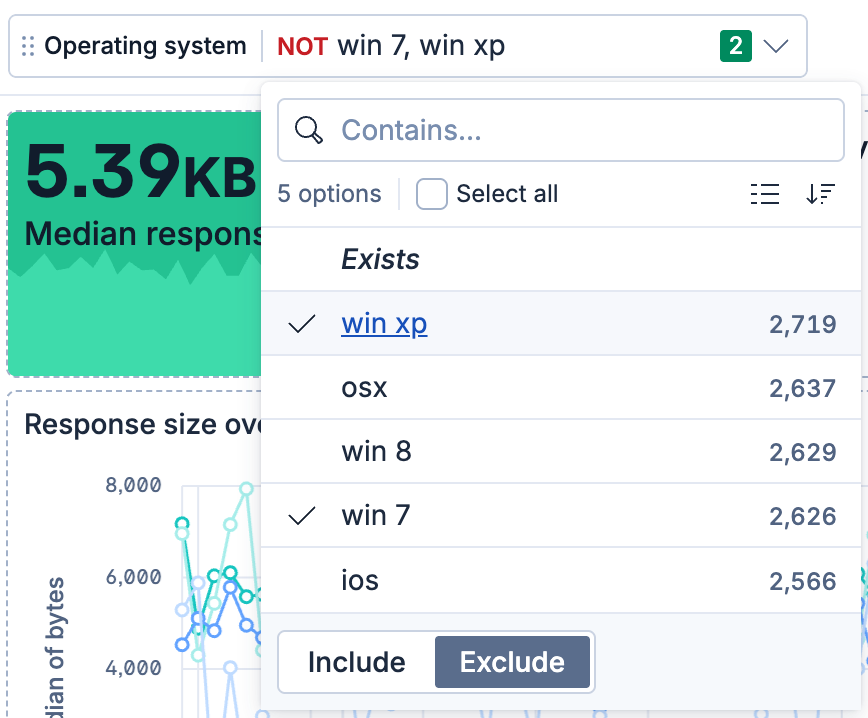Click the Operating system filter label
The width and height of the screenshot is (868, 718).
pyautogui.click(x=146, y=45)
